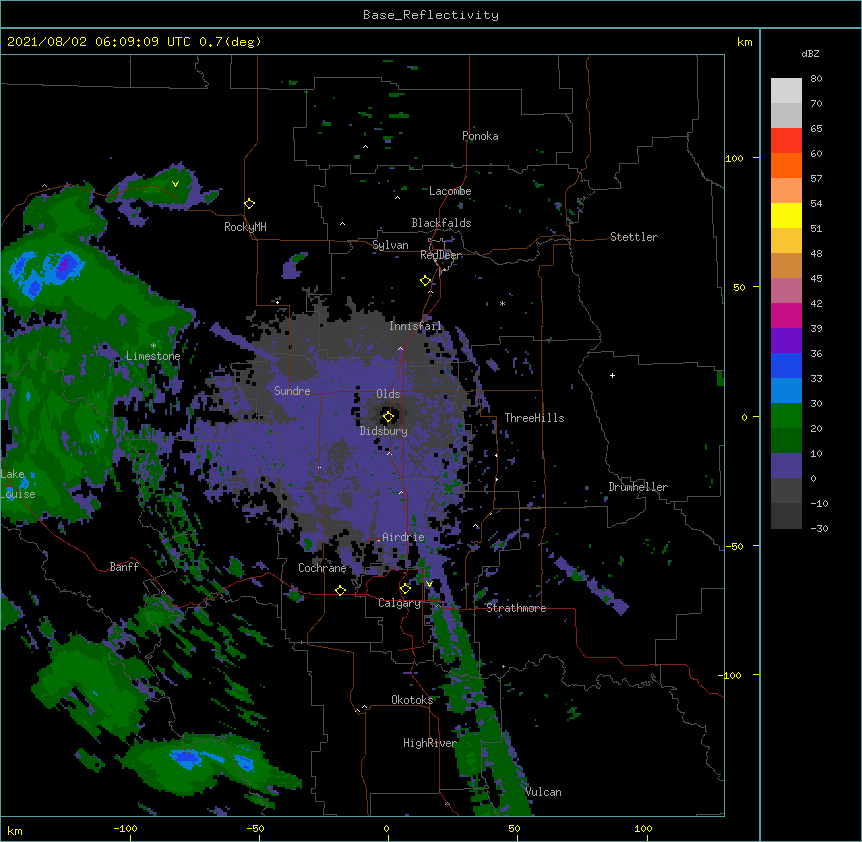
Task: Click the white plus marker north of Drumheller
Action: pos(612,375)
